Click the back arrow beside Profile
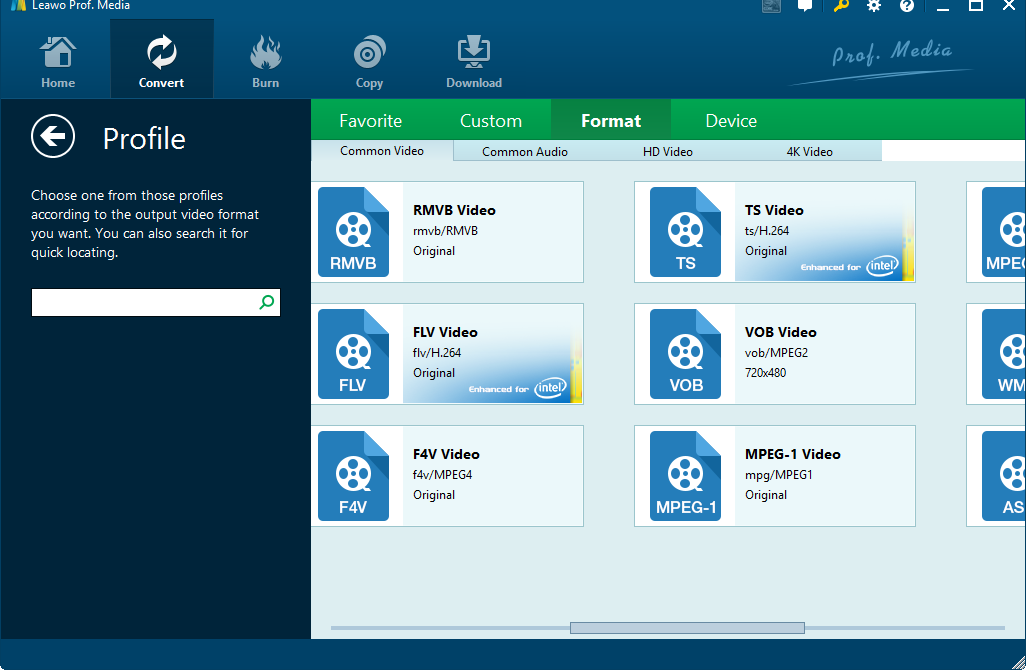Image resolution: width=1026 pixels, height=670 pixels. click(x=53, y=136)
